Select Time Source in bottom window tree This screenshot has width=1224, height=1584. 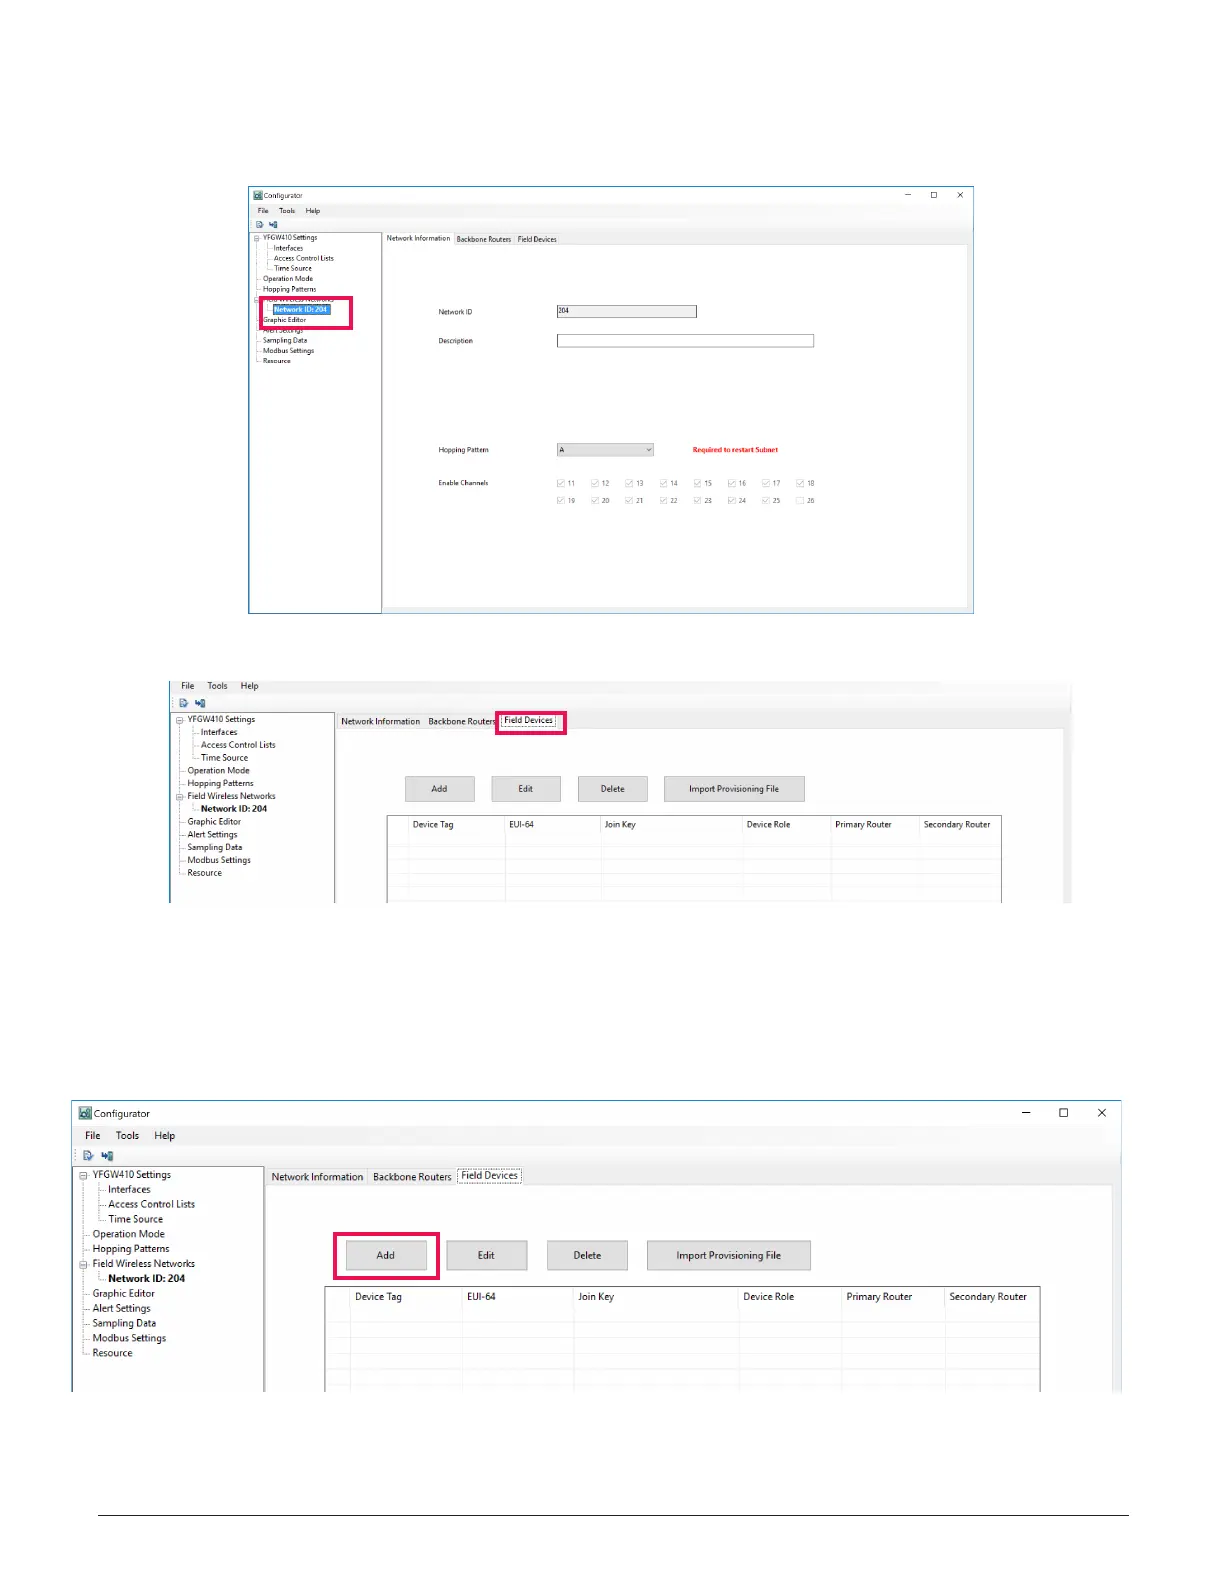tap(136, 1220)
